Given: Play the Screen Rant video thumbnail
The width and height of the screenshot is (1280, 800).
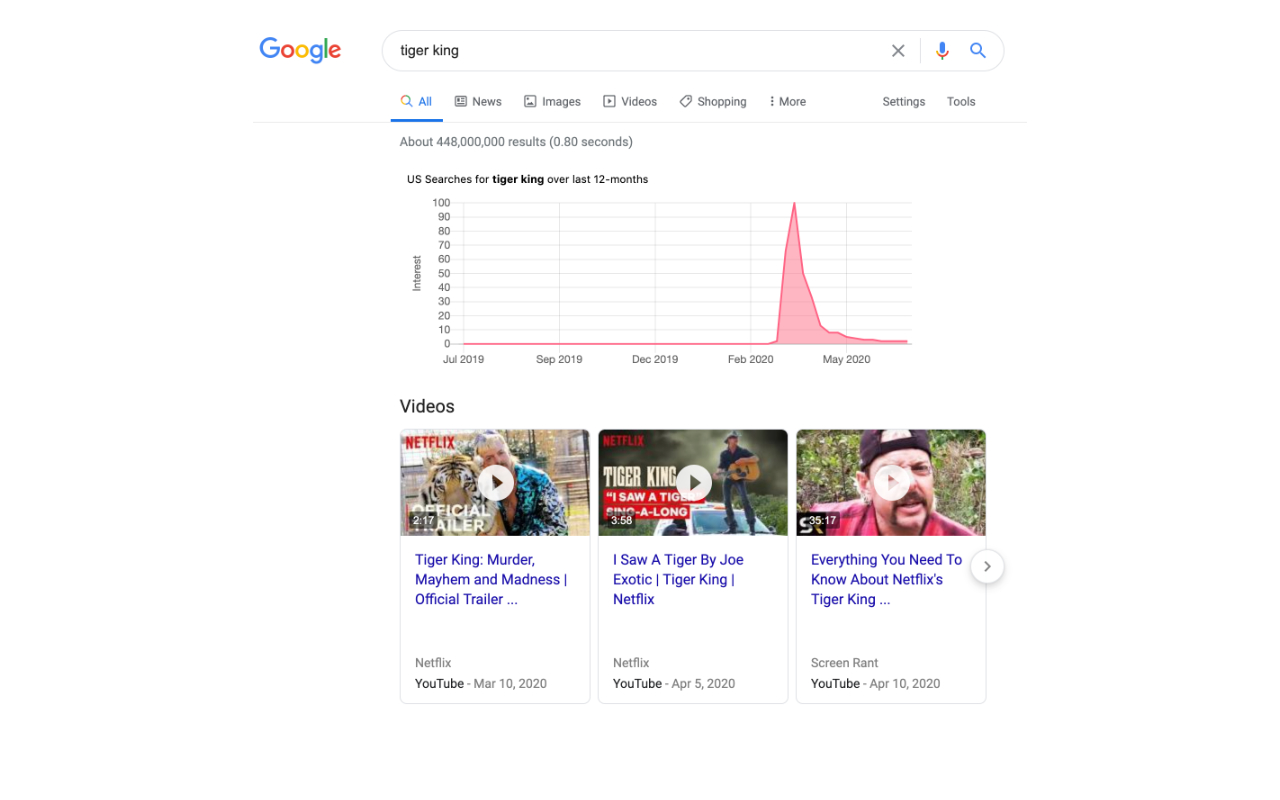Looking at the screenshot, I should coord(891,483).
